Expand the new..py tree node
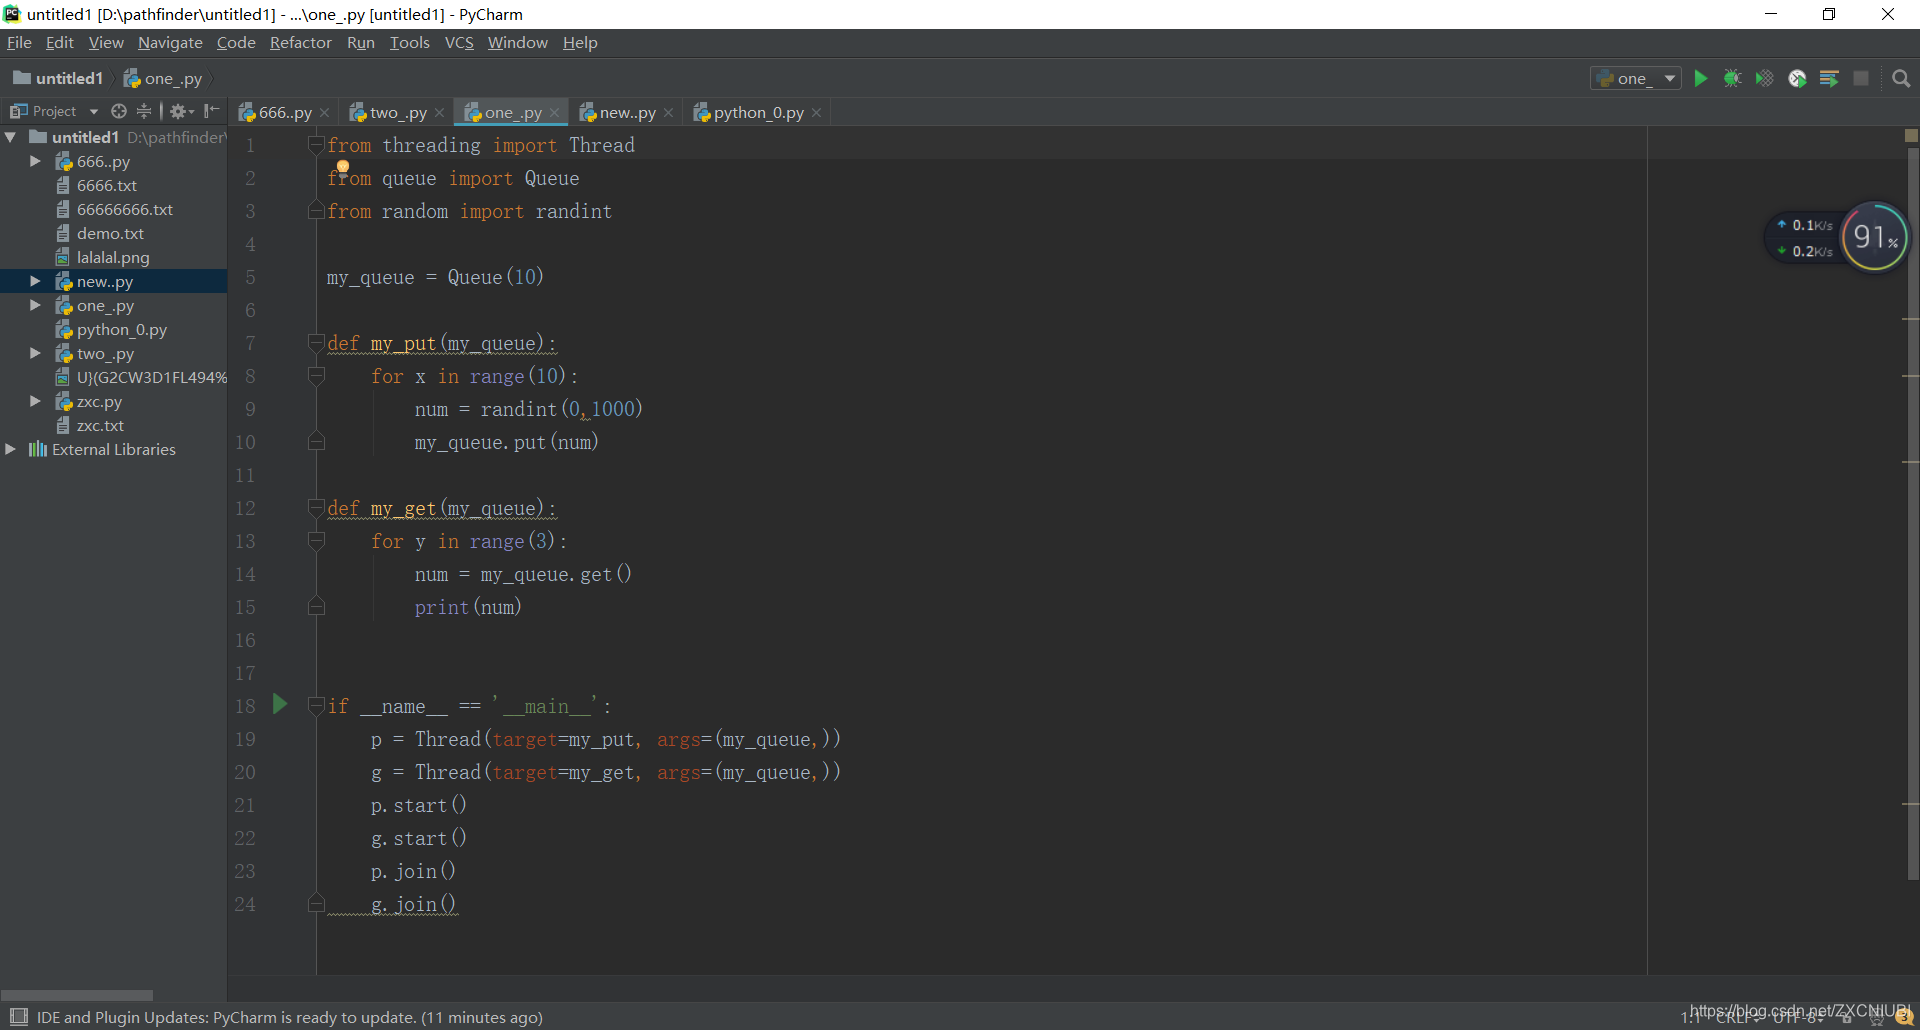1920x1030 pixels. pyautogui.click(x=35, y=281)
